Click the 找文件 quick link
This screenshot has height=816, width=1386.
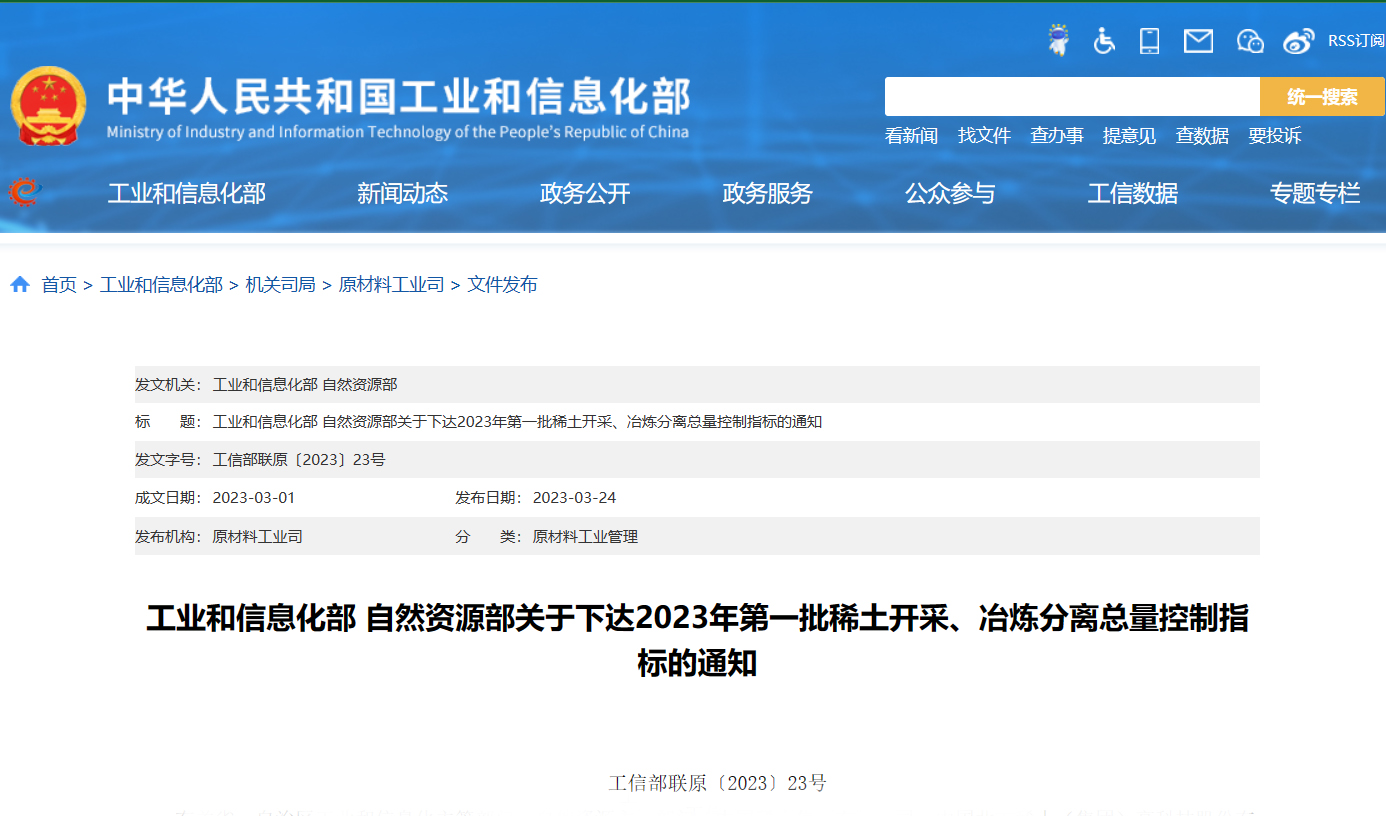984,136
